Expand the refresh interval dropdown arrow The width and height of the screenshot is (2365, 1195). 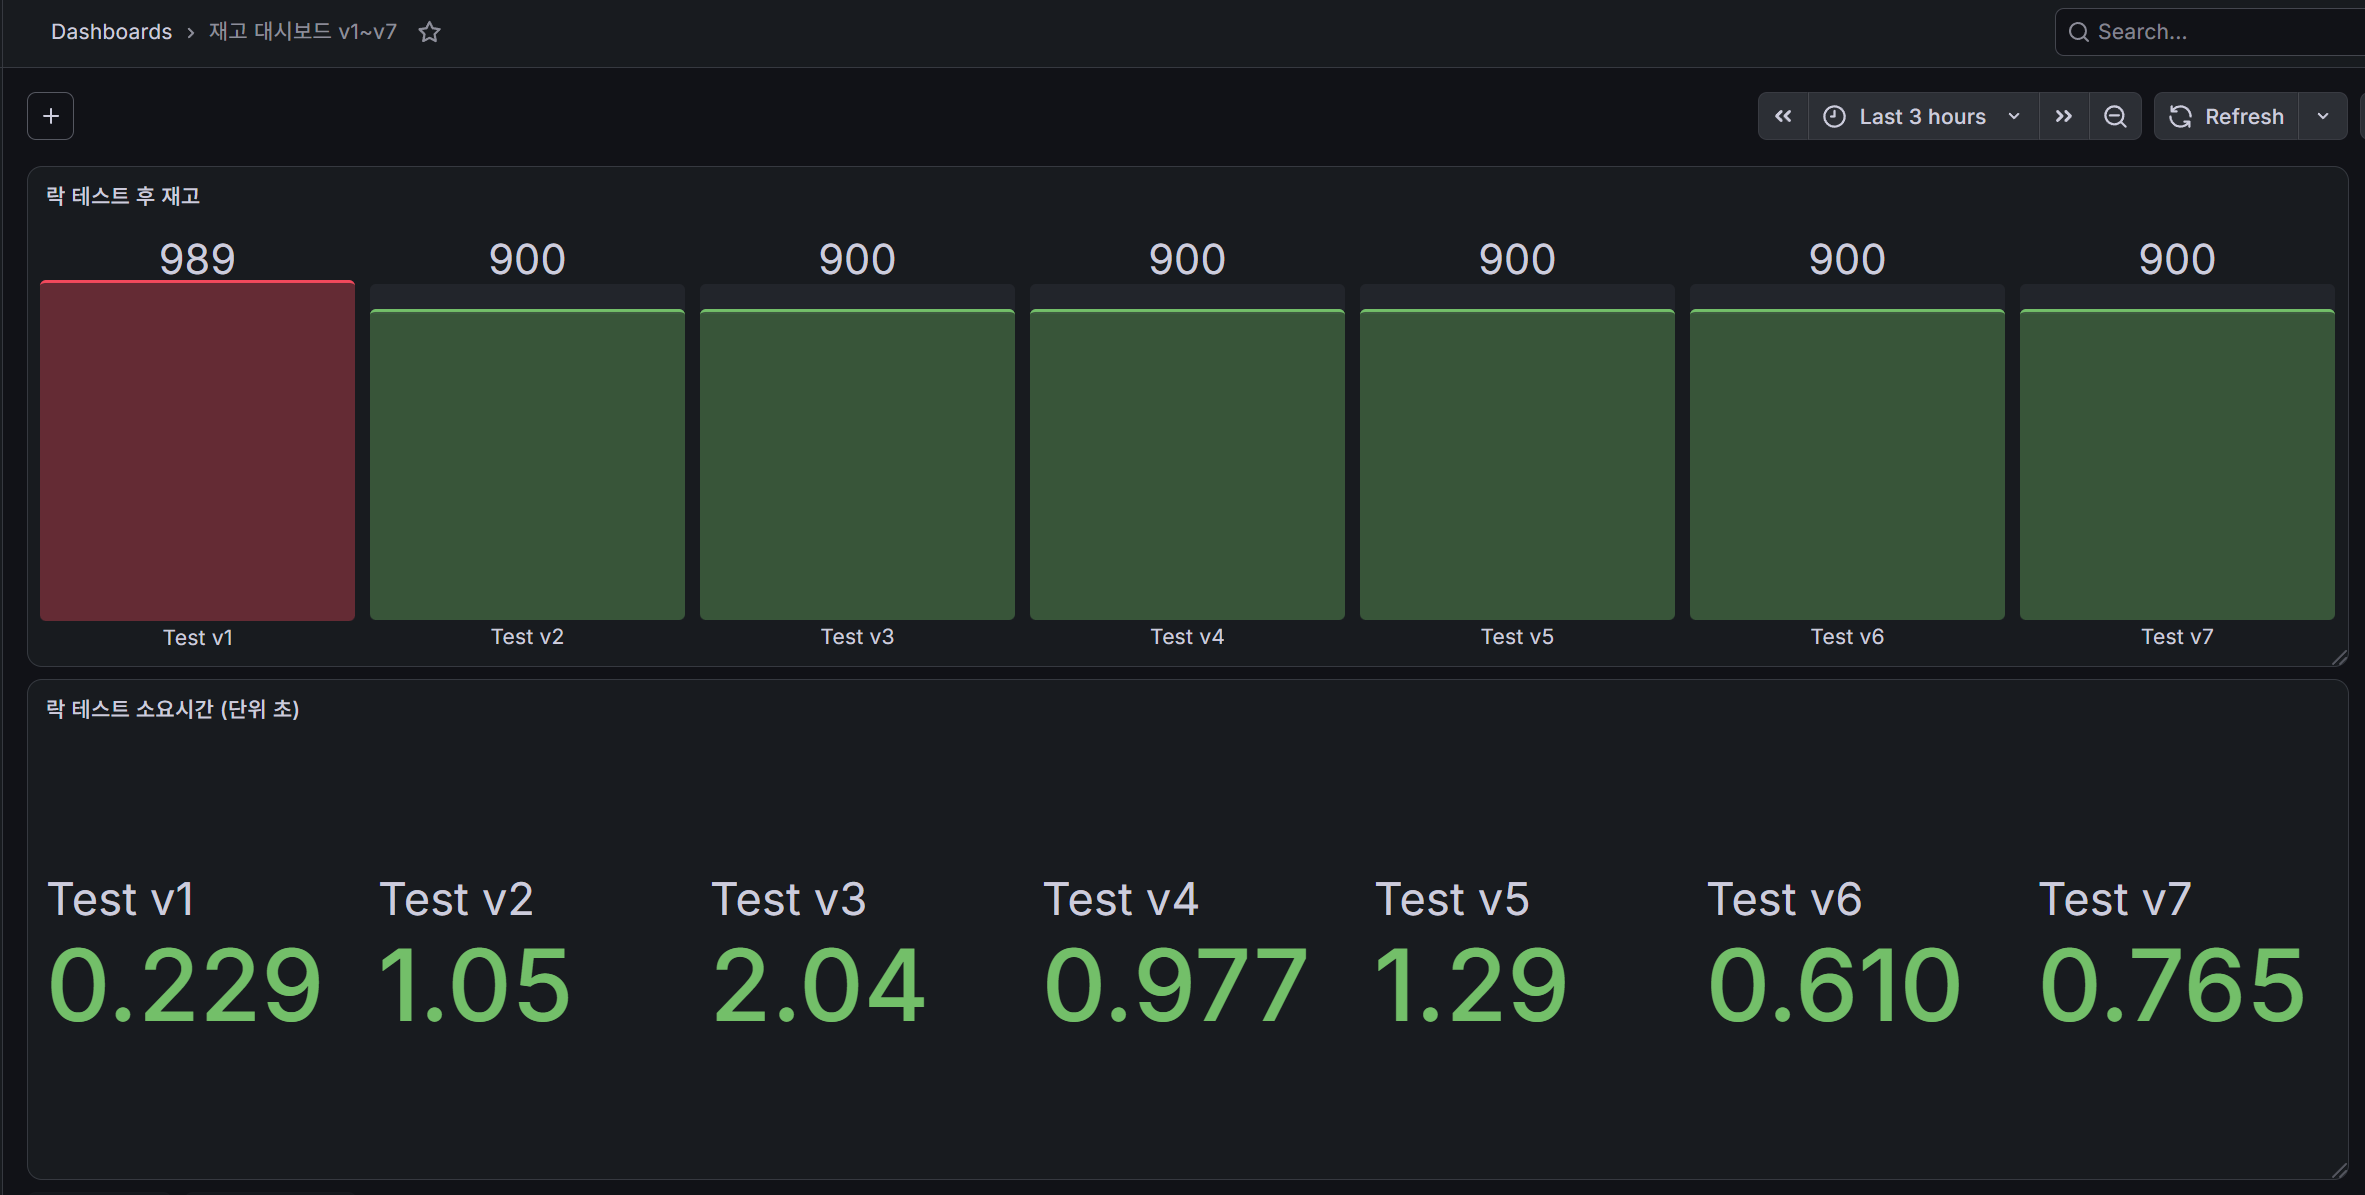(2323, 116)
